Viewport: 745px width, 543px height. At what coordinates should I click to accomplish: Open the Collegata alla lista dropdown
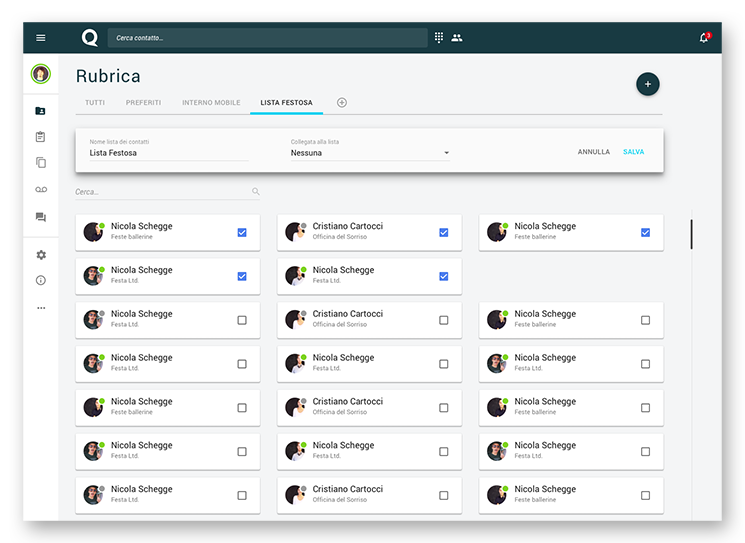(x=370, y=153)
